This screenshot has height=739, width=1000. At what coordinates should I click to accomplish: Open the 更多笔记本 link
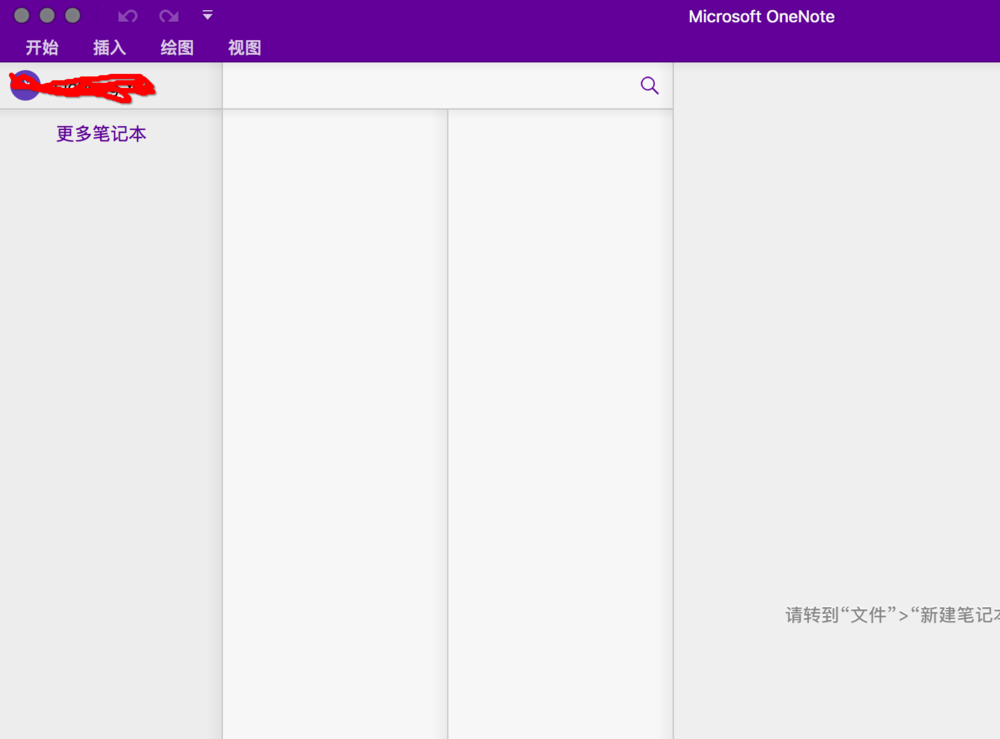point(101,134)
